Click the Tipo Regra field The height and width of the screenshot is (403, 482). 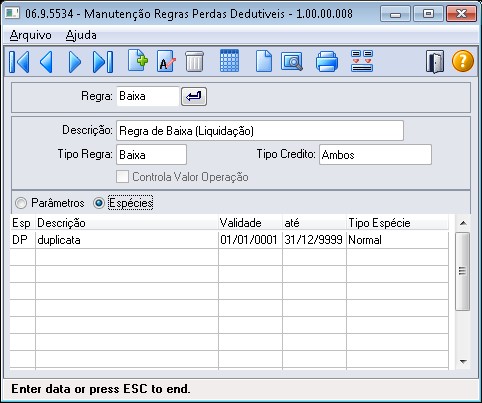click(151, 155)
